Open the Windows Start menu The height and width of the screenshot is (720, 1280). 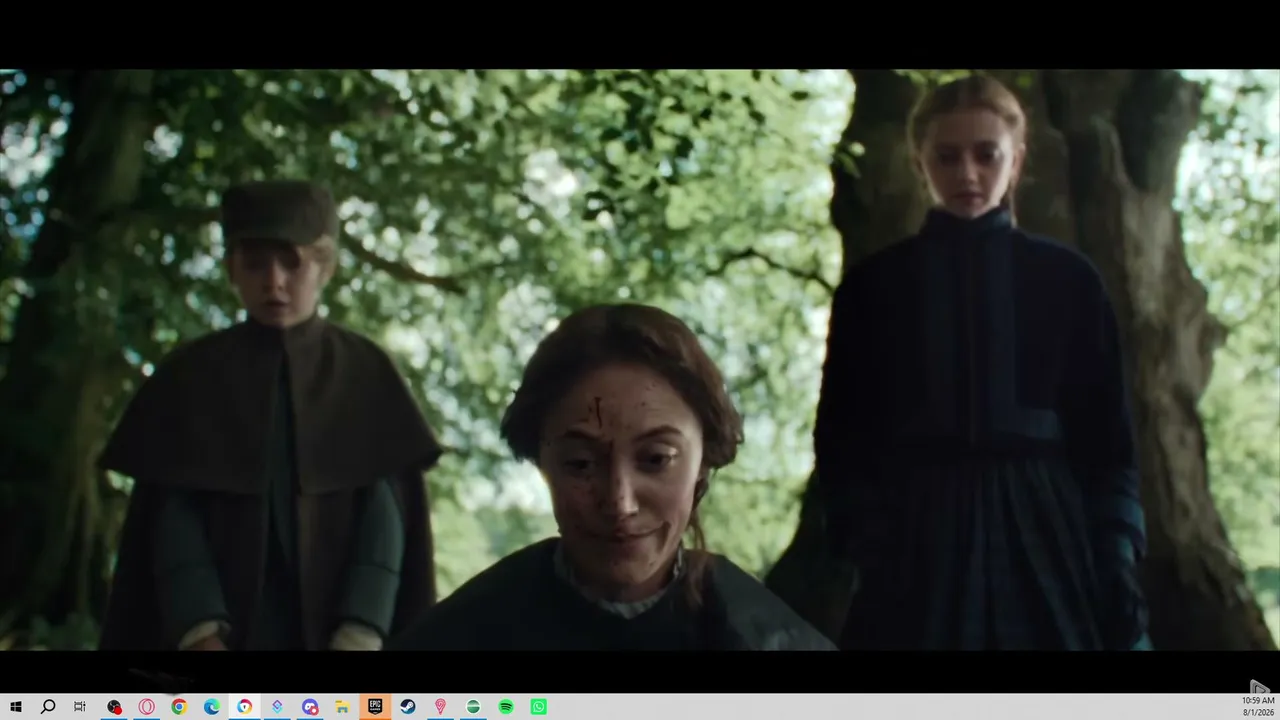(16, 707)
